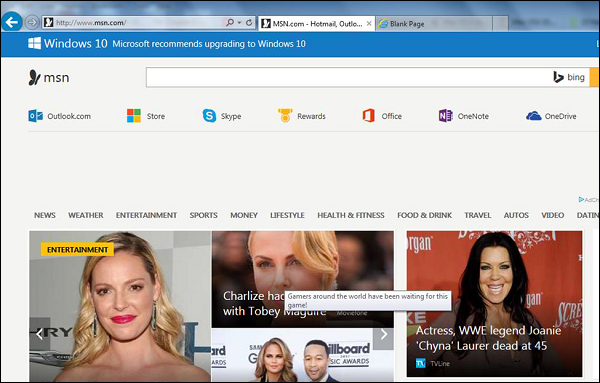The height and width of the screenshot is (383, 600).
Task: Open the Rewards medal icon
Action: (x=285, y=116)
